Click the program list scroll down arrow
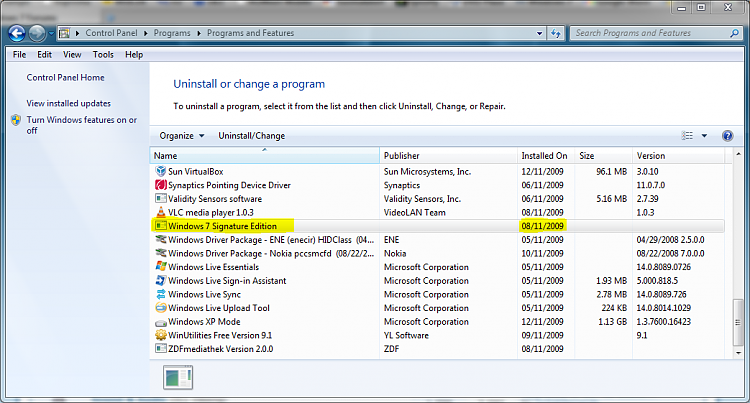 click(x=738, y=353)
